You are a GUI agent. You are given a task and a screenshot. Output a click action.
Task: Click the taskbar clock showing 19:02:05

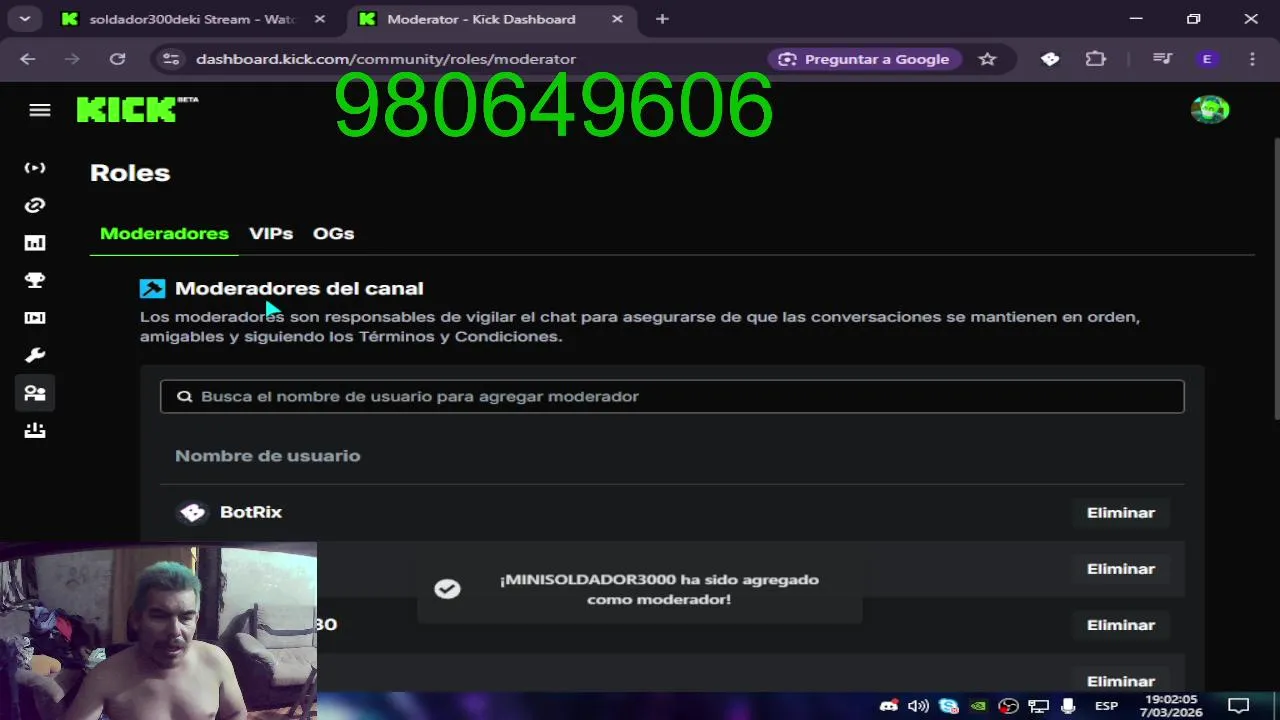1171,706
